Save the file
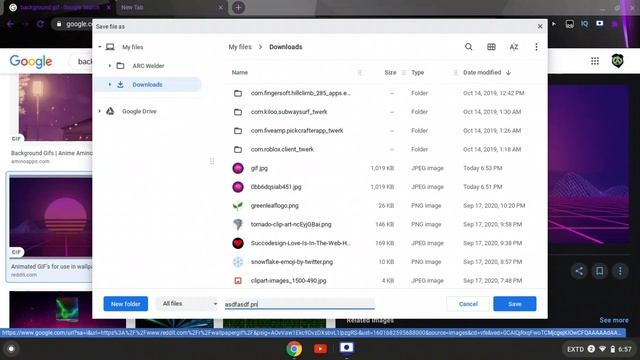 (515, 304)
